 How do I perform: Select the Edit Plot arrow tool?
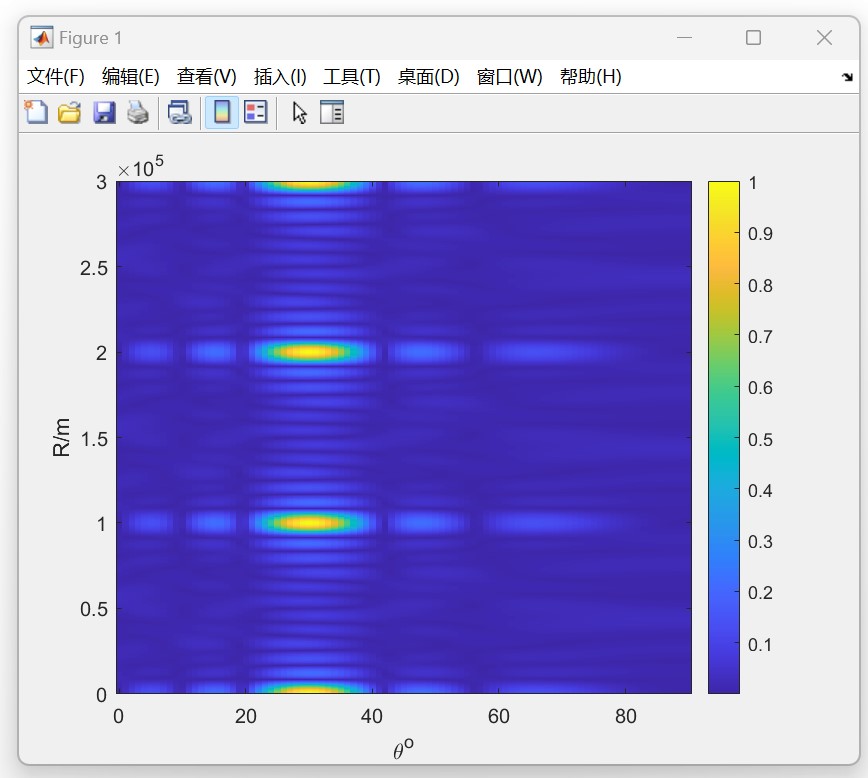pos(299,113)
